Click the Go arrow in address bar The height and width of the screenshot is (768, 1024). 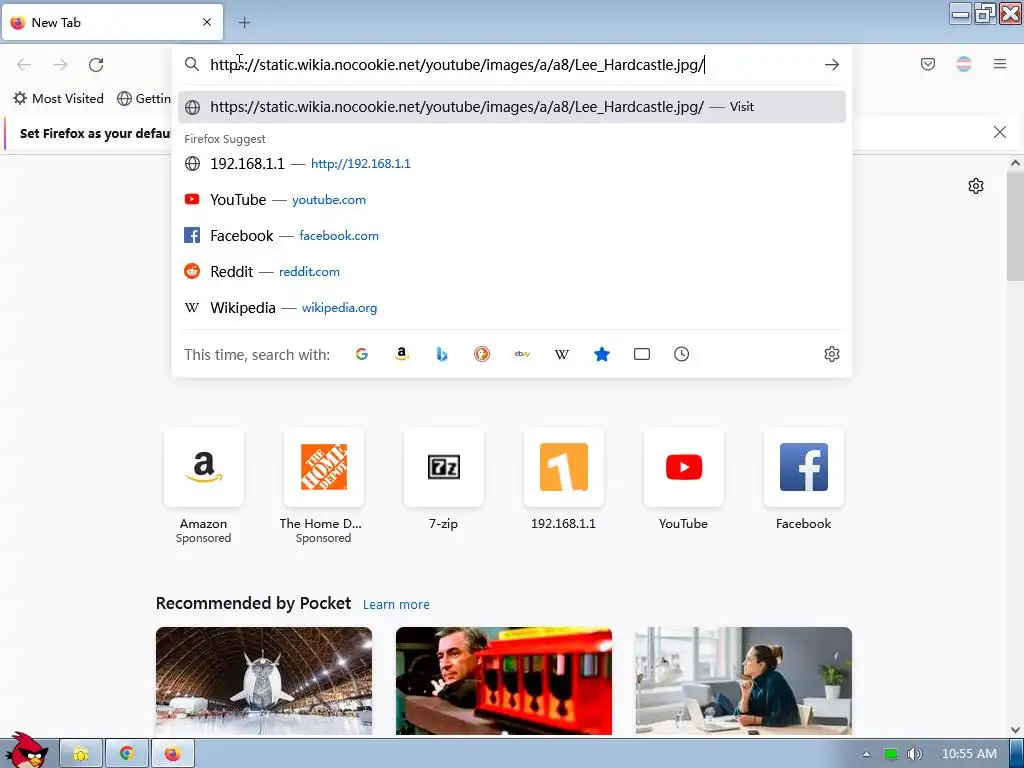pyautogui.click(x=831, y=65)
